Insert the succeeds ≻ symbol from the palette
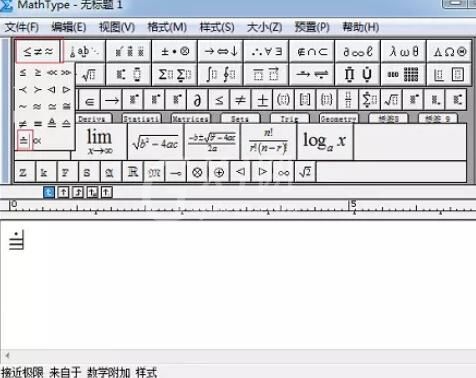 click(38, 89)
